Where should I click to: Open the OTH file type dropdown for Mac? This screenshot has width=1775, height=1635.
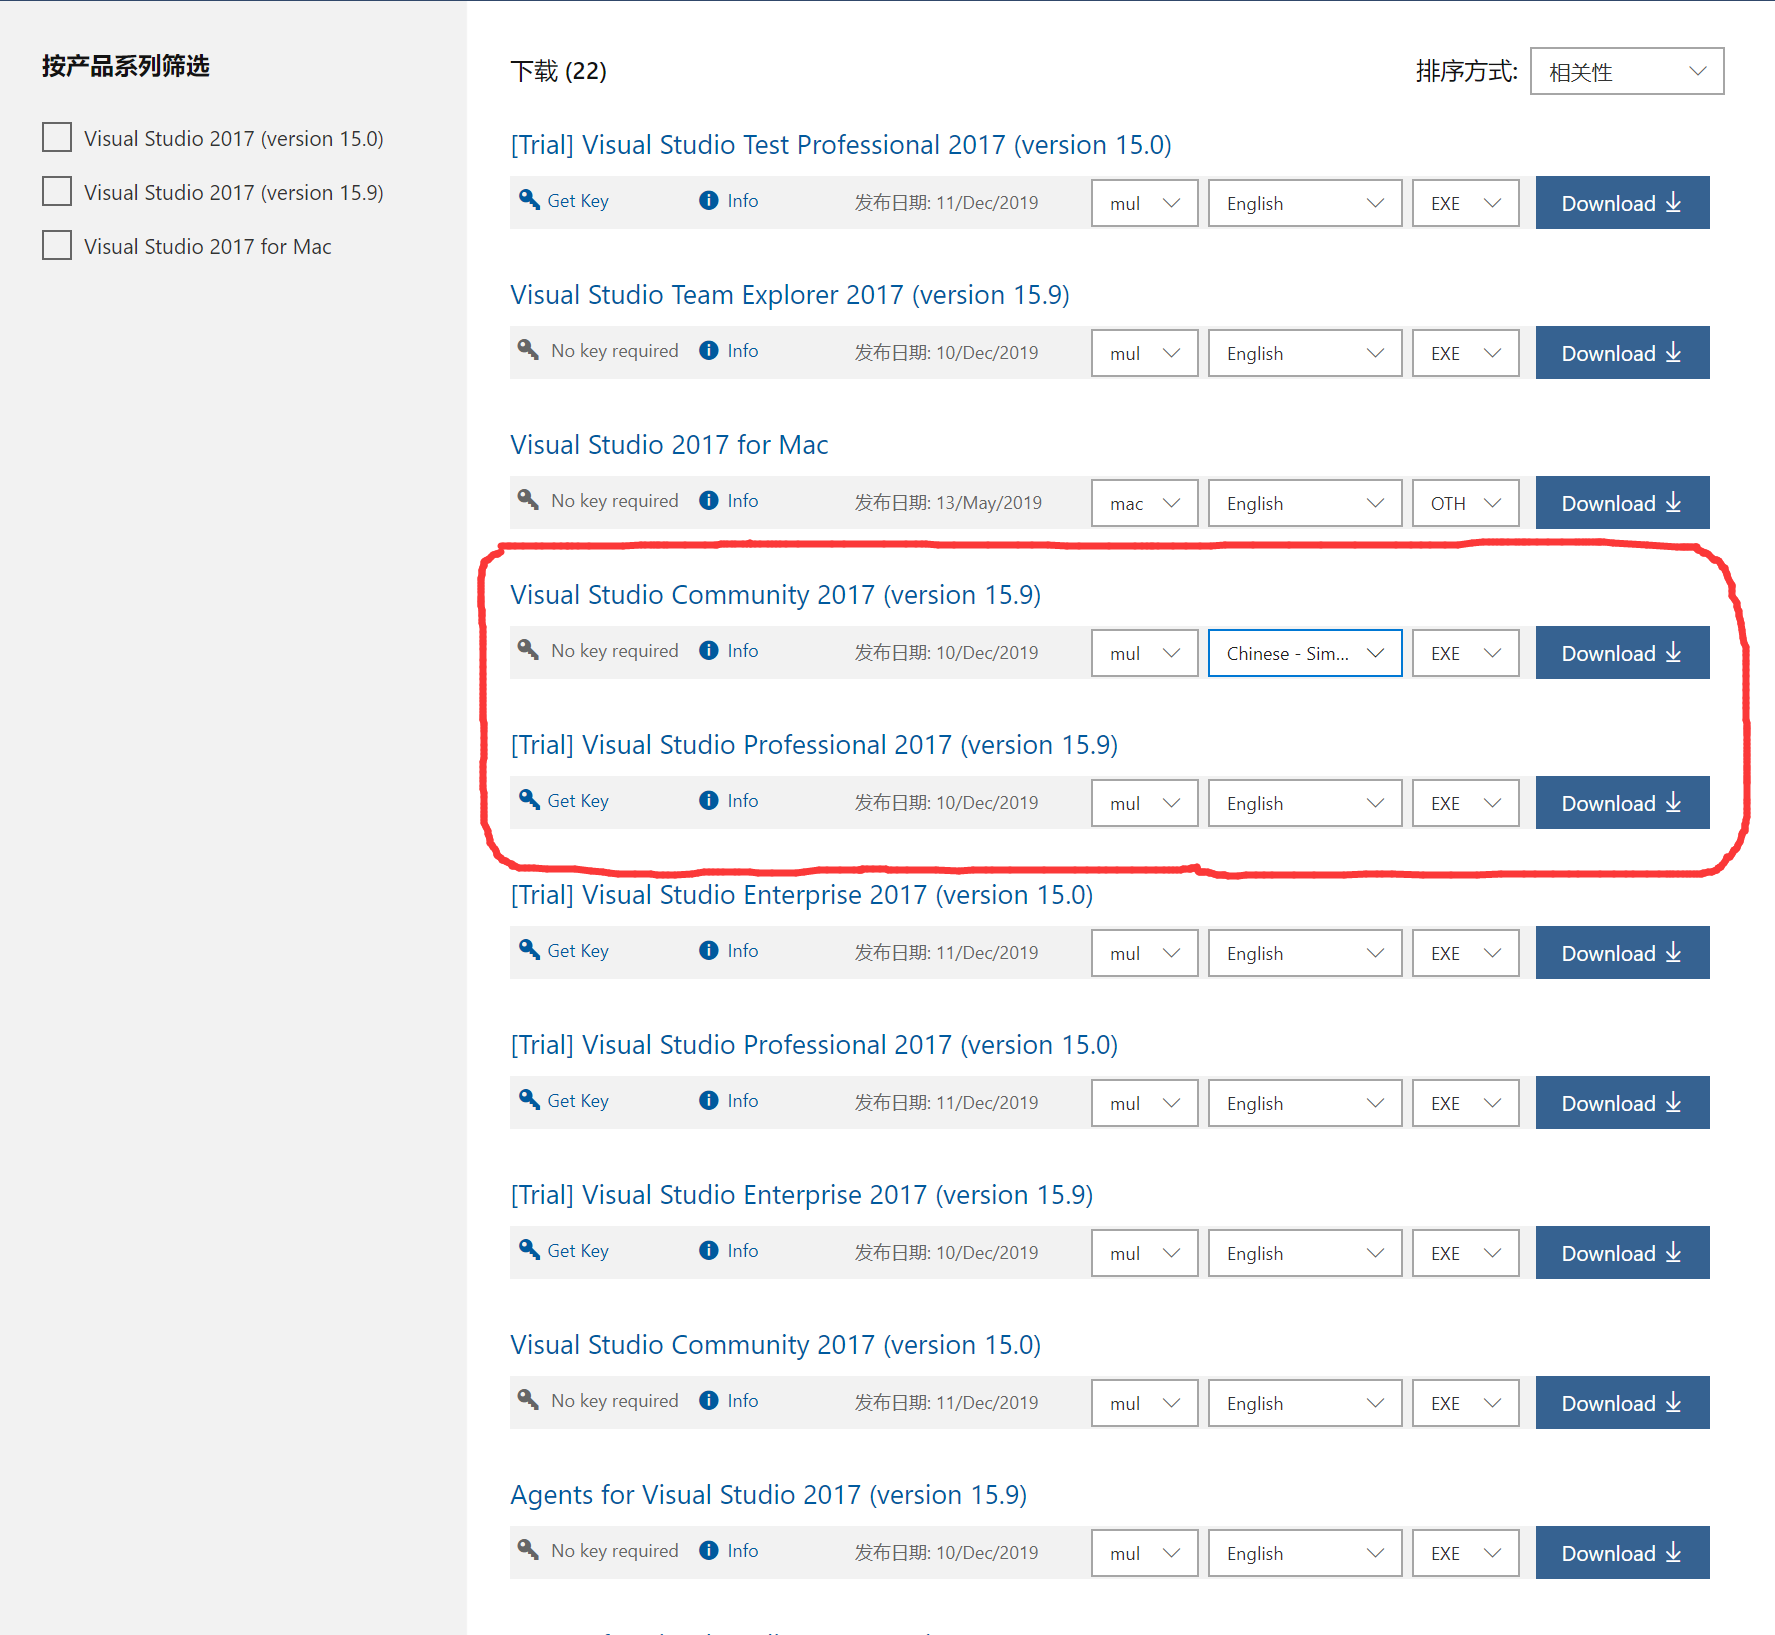click(x=1465, y=503)
